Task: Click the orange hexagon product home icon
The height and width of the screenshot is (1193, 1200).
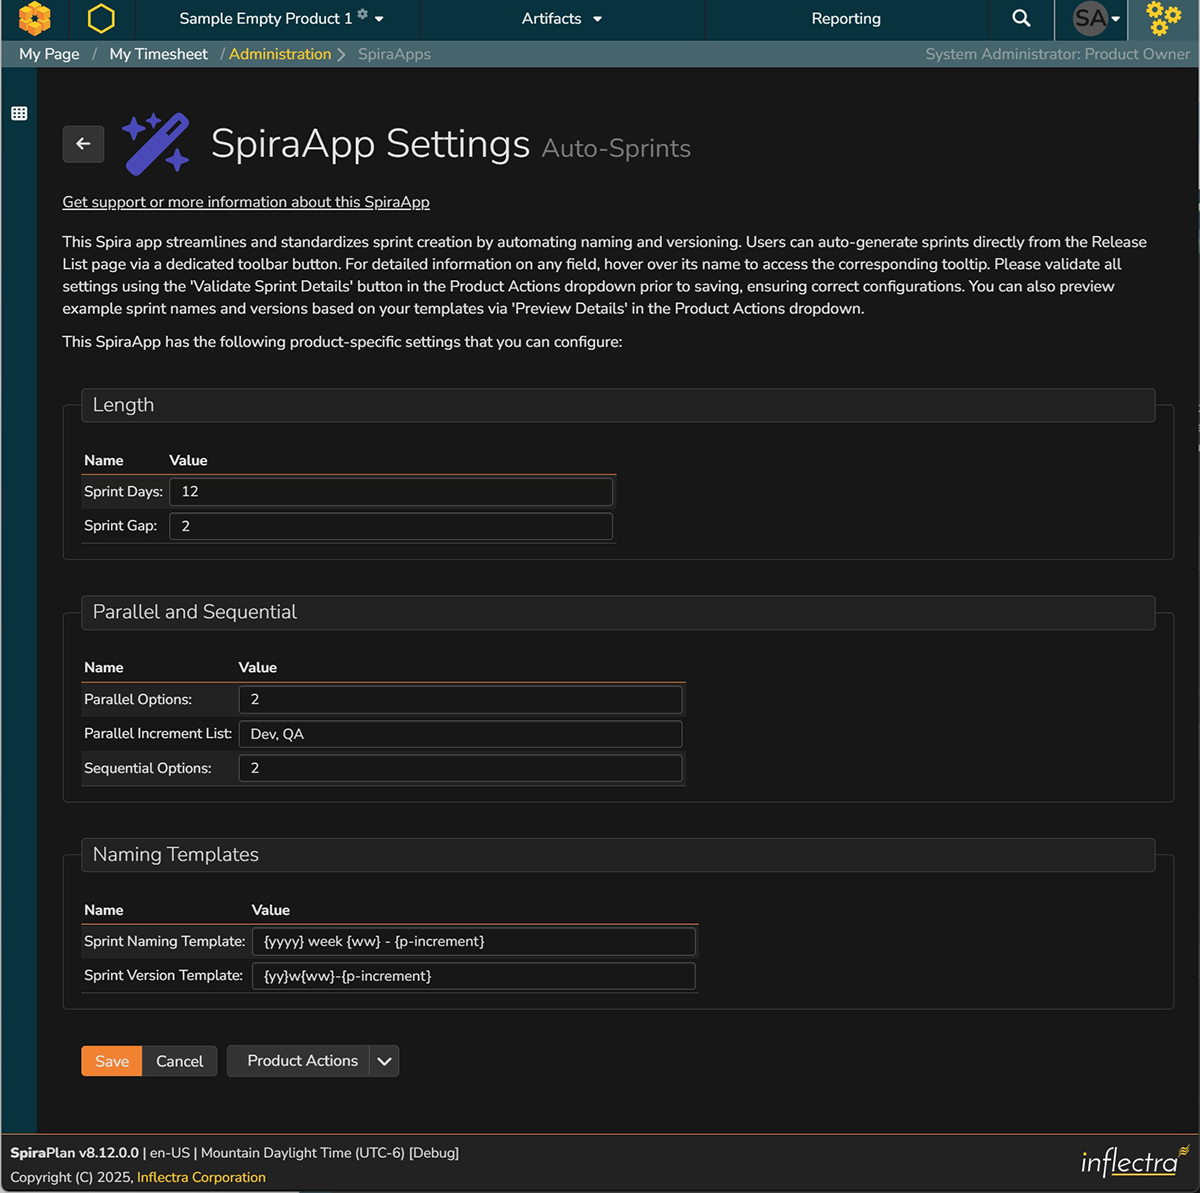Action: pyautogui.click(x=100, y=18)
